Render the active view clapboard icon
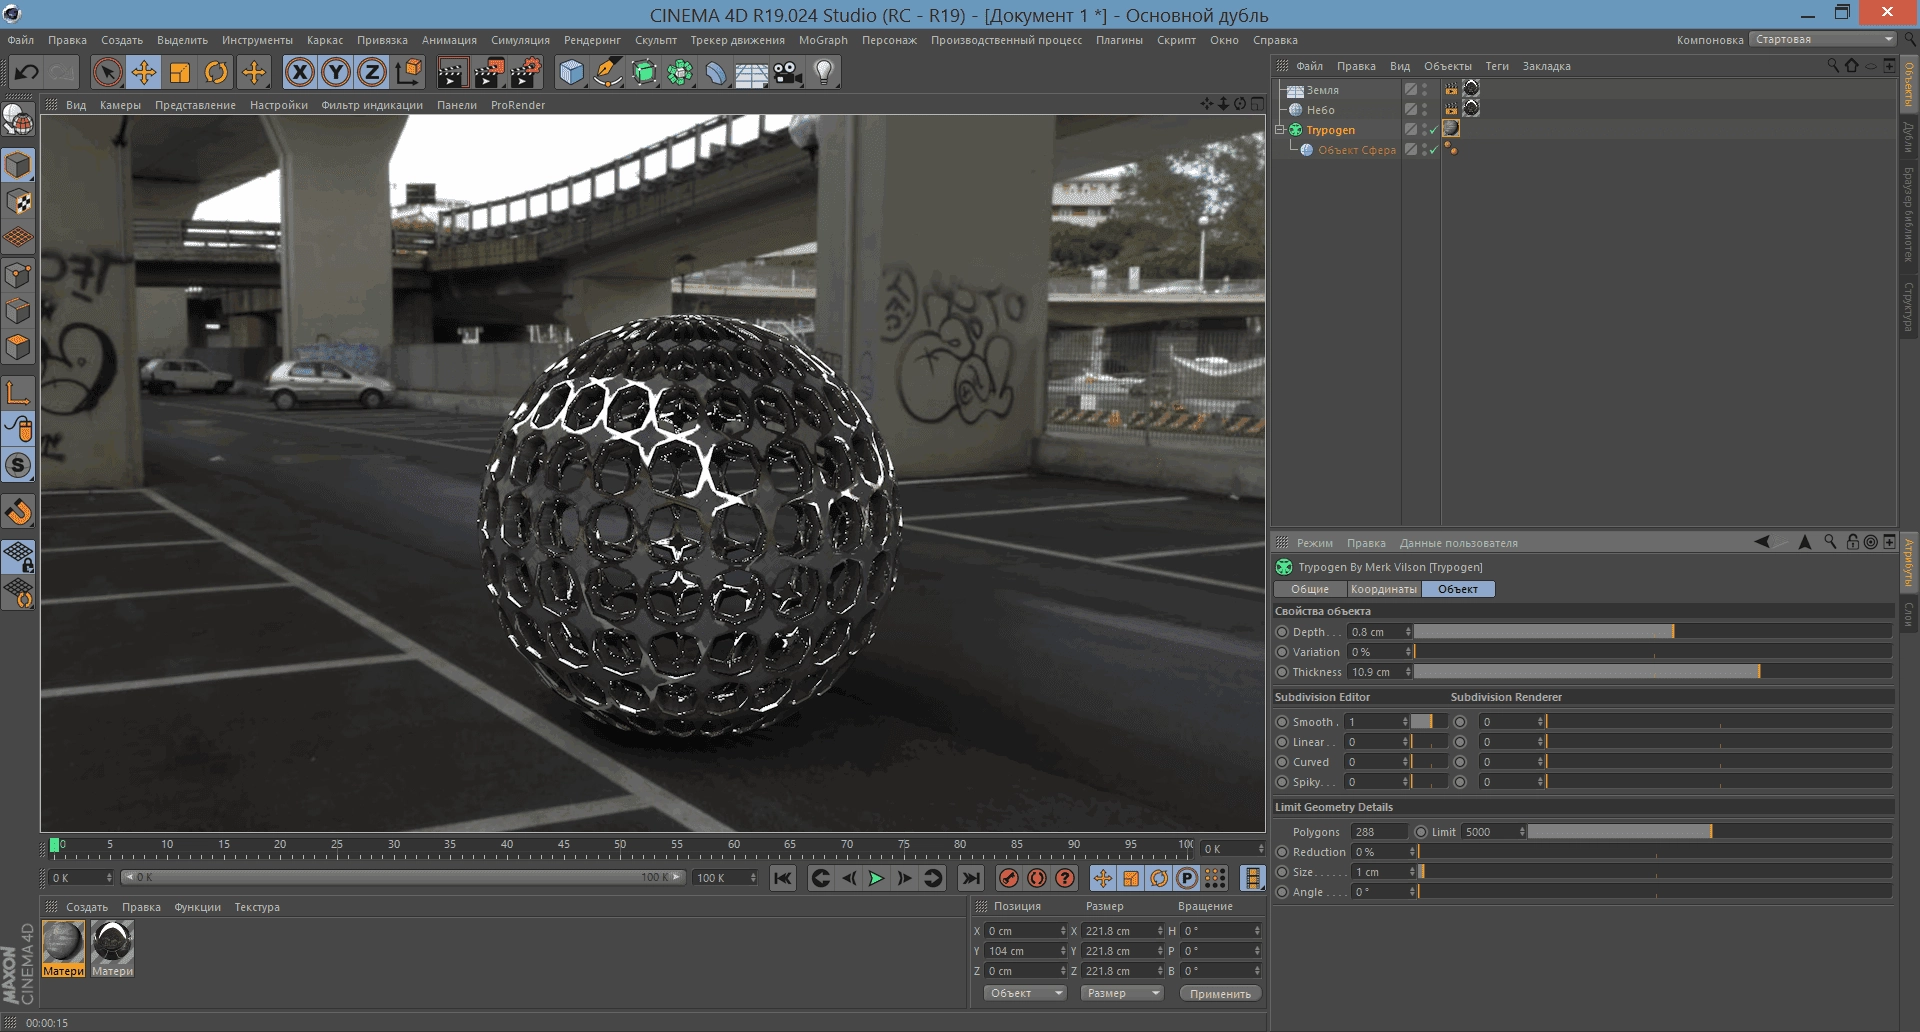This screenshot has height=1032, width=1920. [452, 72]
